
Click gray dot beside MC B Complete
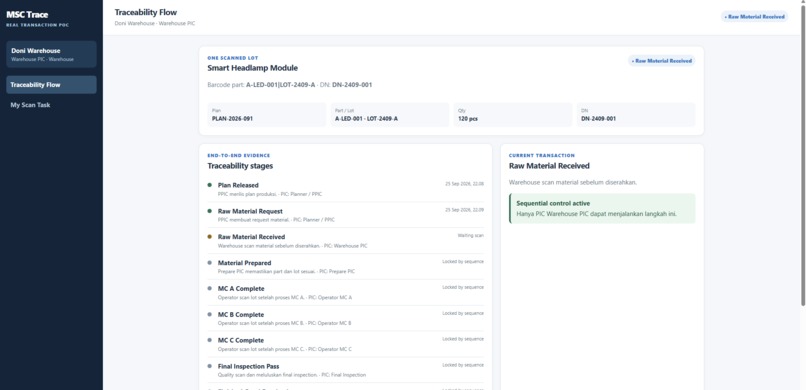pos(210,314)
